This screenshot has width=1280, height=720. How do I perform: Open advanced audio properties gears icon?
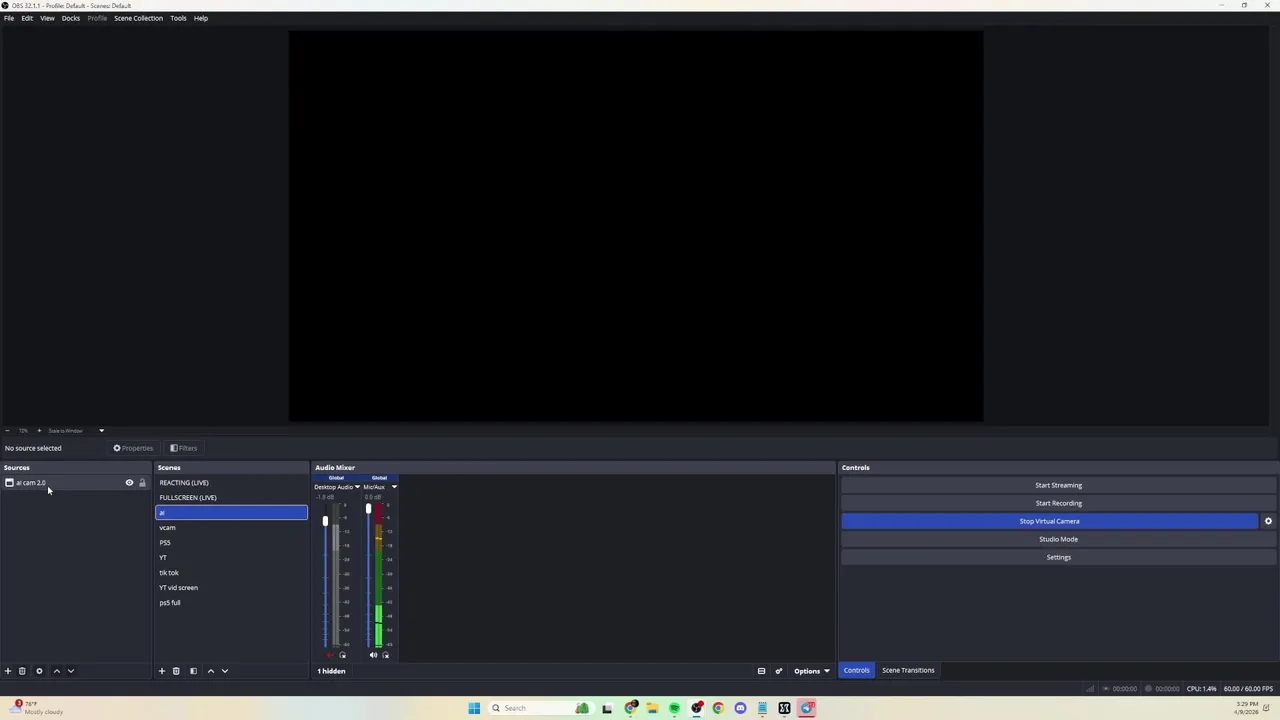(x=778, y=671)
